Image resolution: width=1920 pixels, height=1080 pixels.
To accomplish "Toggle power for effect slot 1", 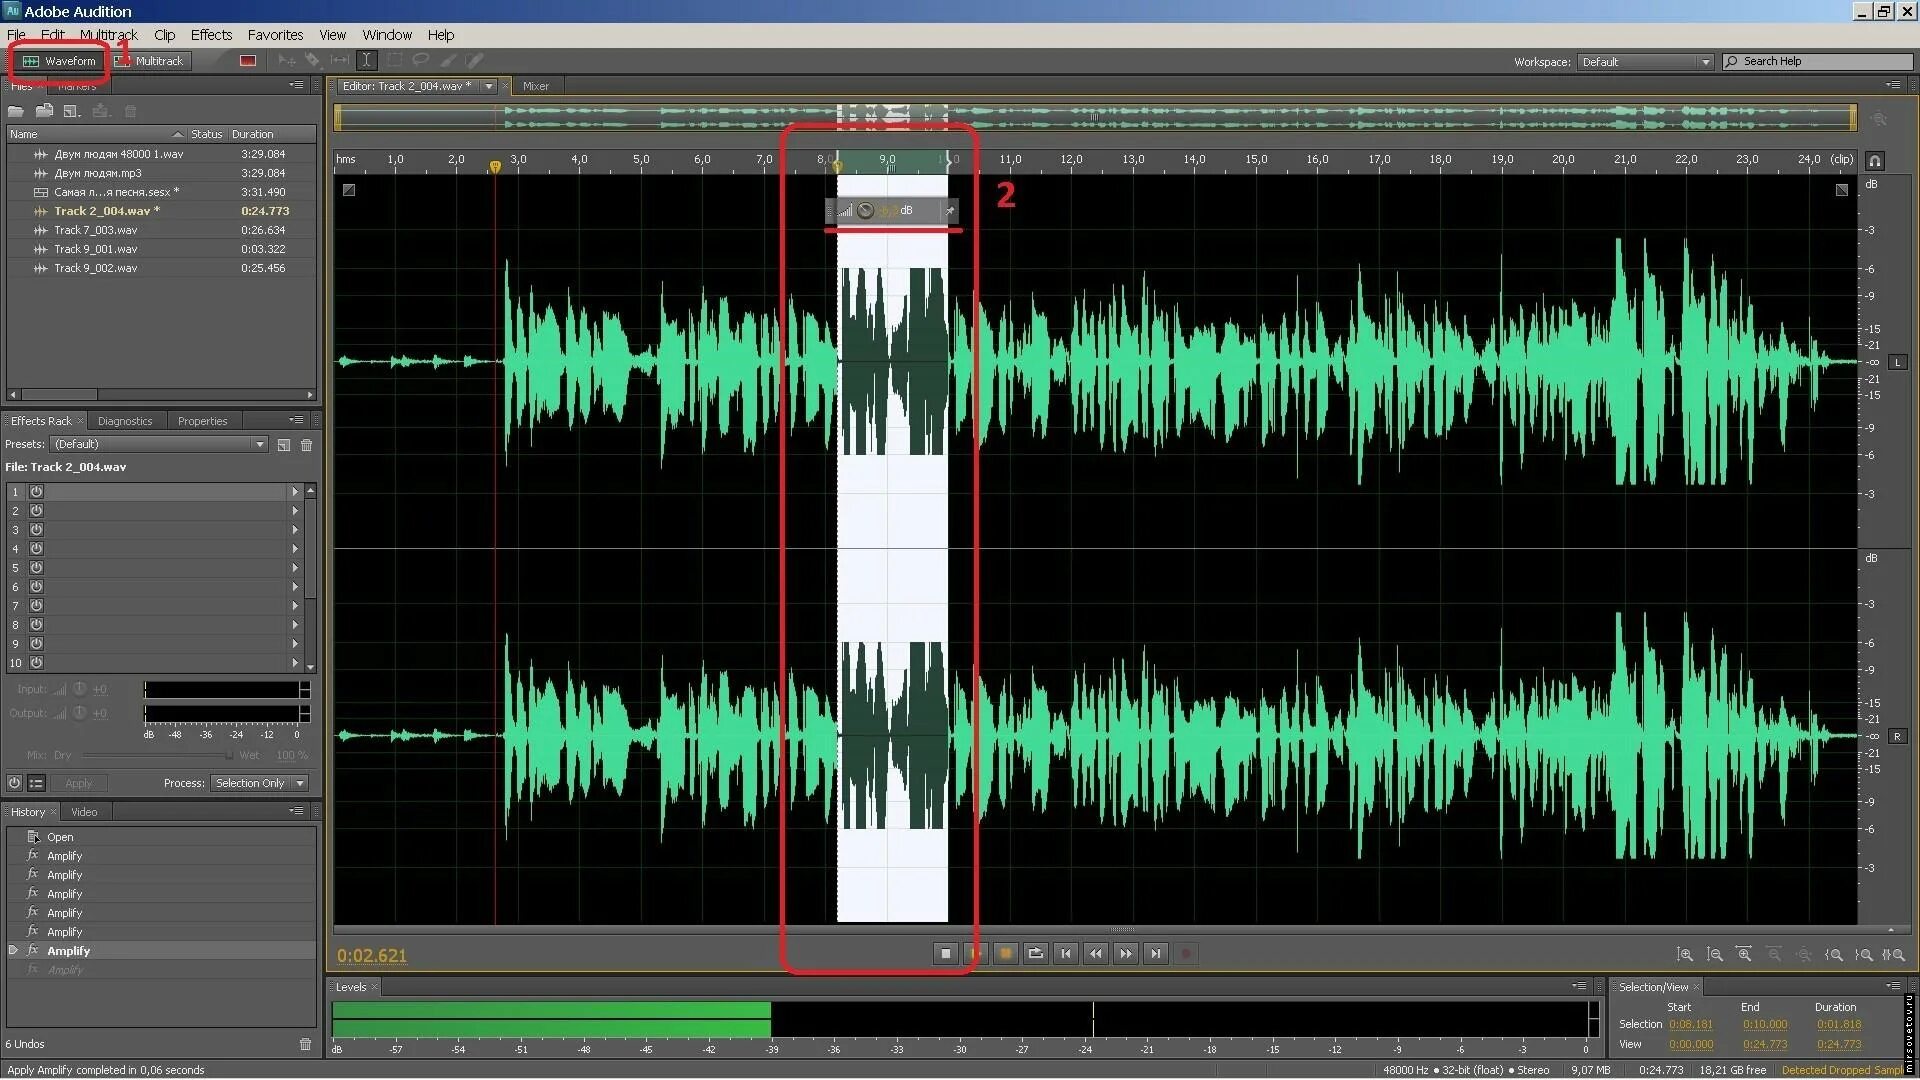I will coord(37,492).
